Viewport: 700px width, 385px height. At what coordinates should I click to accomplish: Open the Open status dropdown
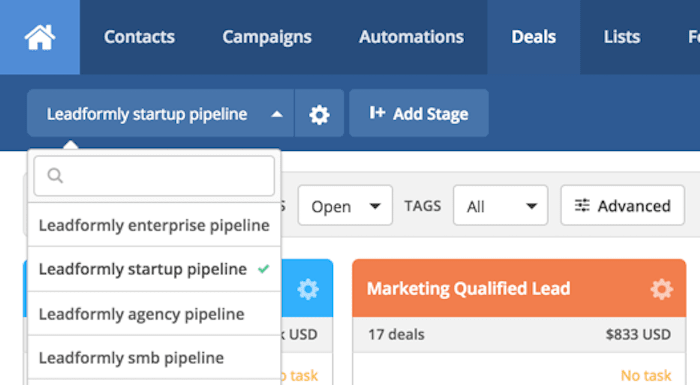(x=345, y=206)
